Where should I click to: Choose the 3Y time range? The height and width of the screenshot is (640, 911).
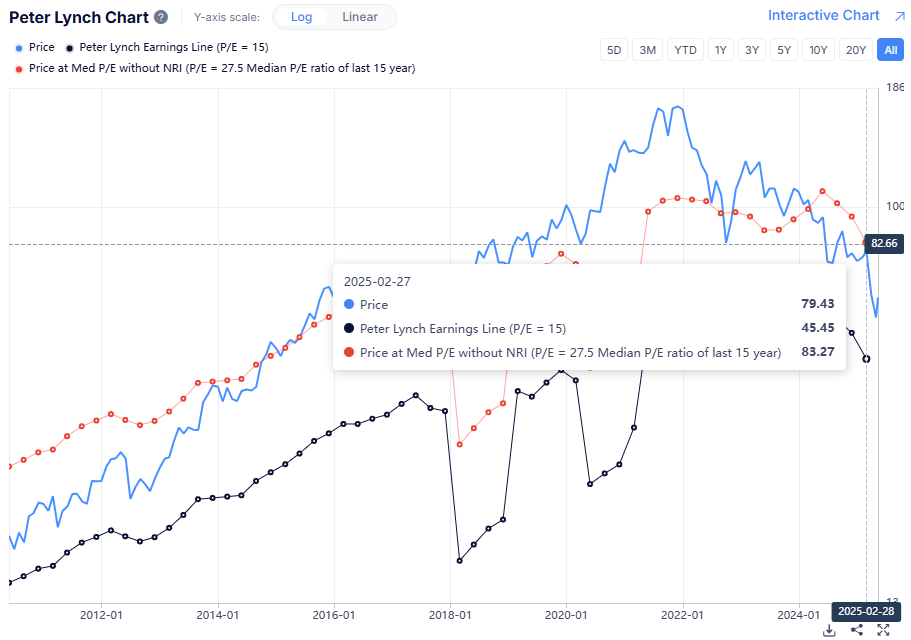[752, 50]
